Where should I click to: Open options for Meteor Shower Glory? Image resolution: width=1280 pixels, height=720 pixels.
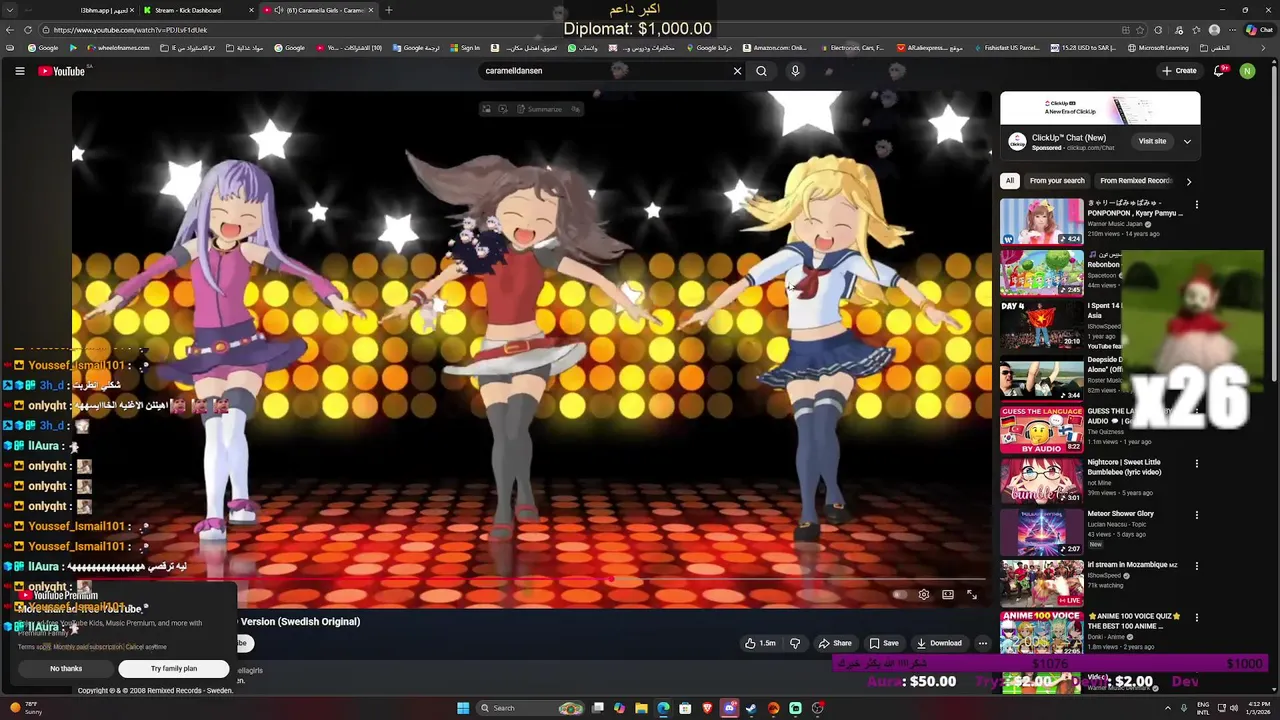(x=1196, y=515)
